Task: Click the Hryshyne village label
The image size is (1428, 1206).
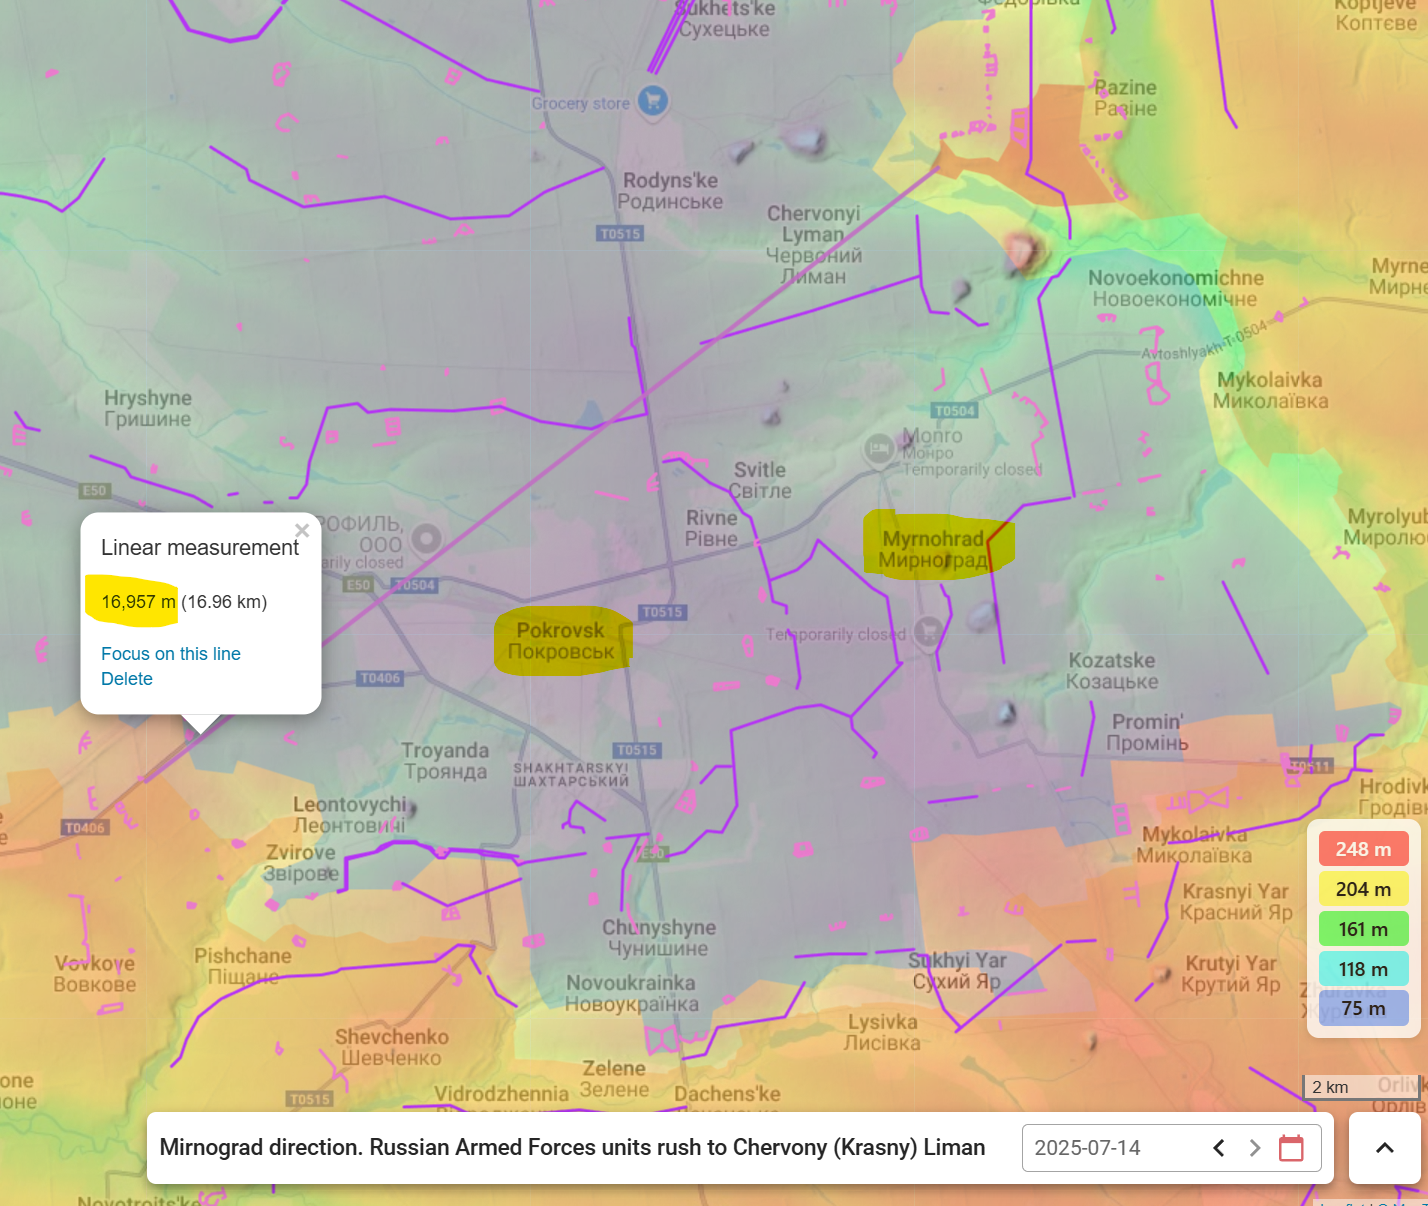Action: [148, 408]
